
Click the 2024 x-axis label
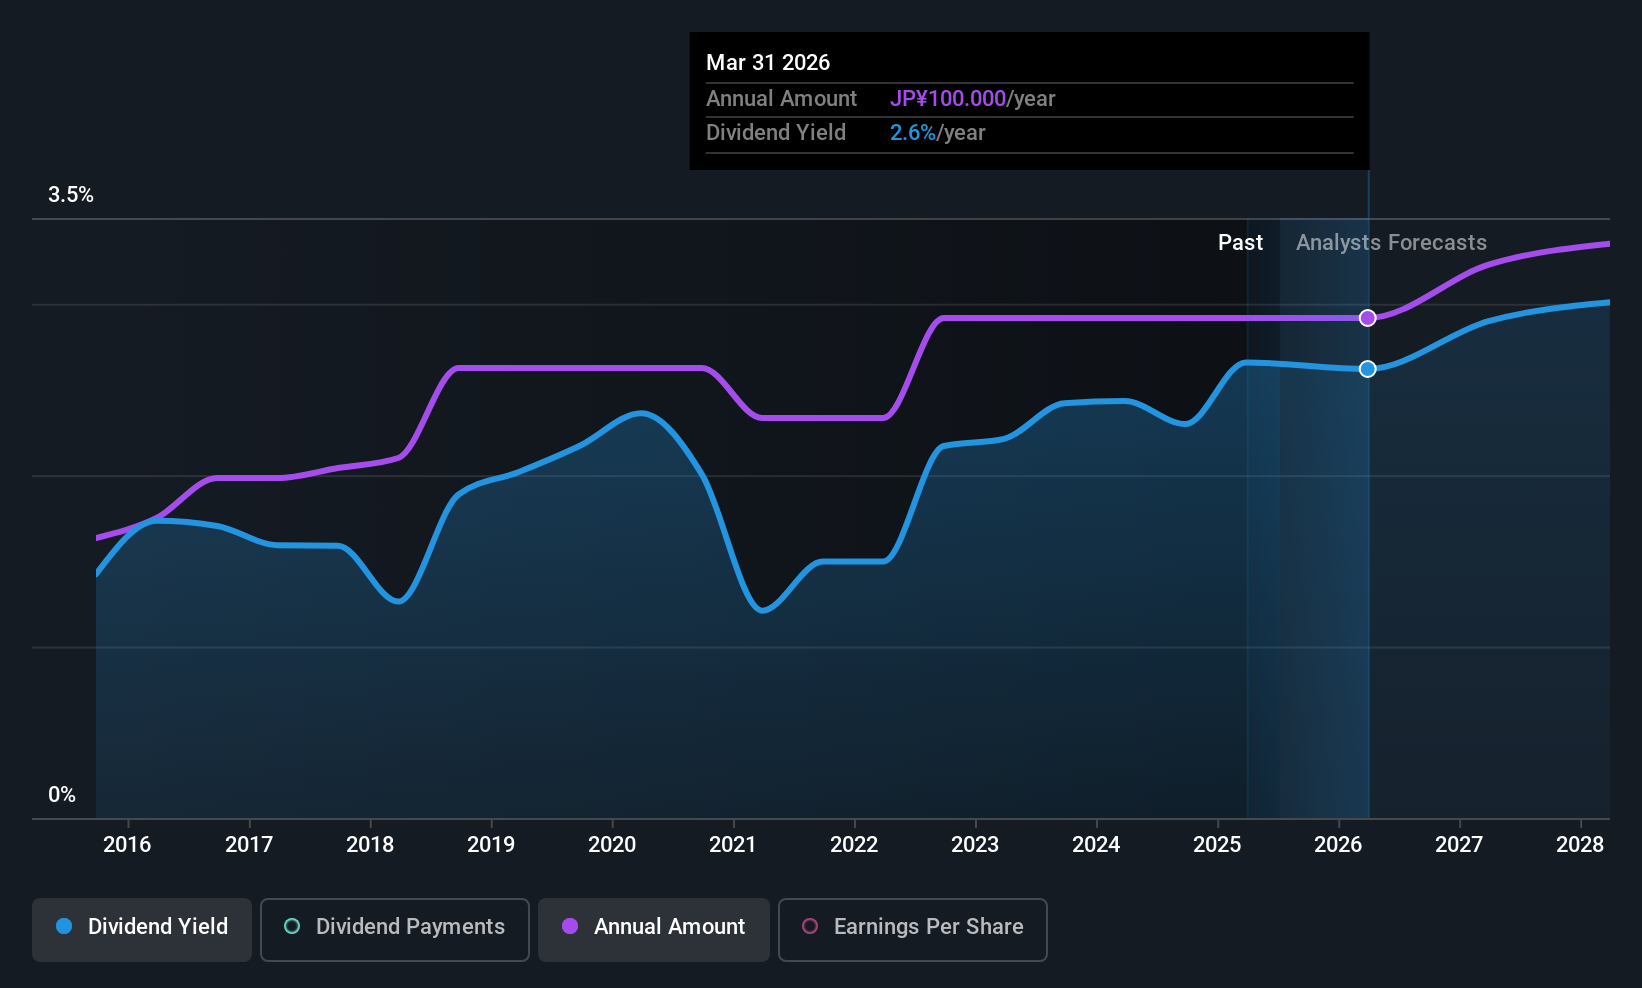1096,845
